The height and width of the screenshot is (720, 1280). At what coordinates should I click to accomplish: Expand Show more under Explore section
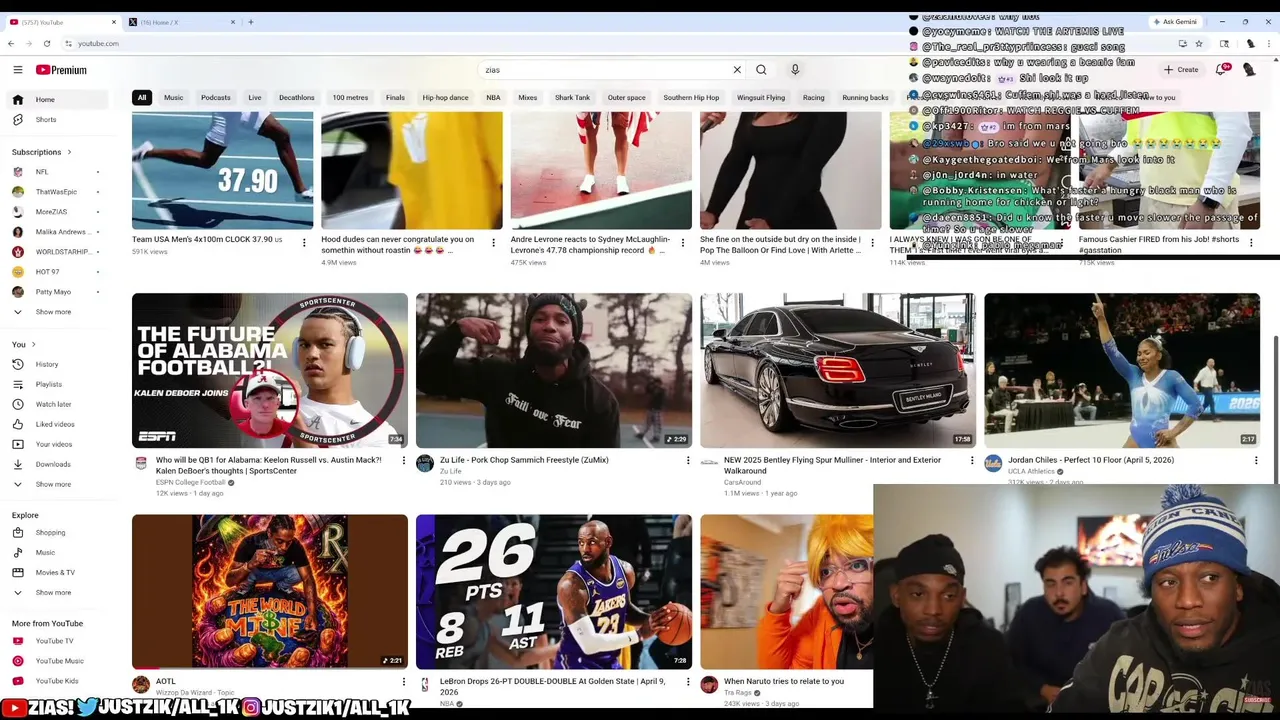(53, 592)
